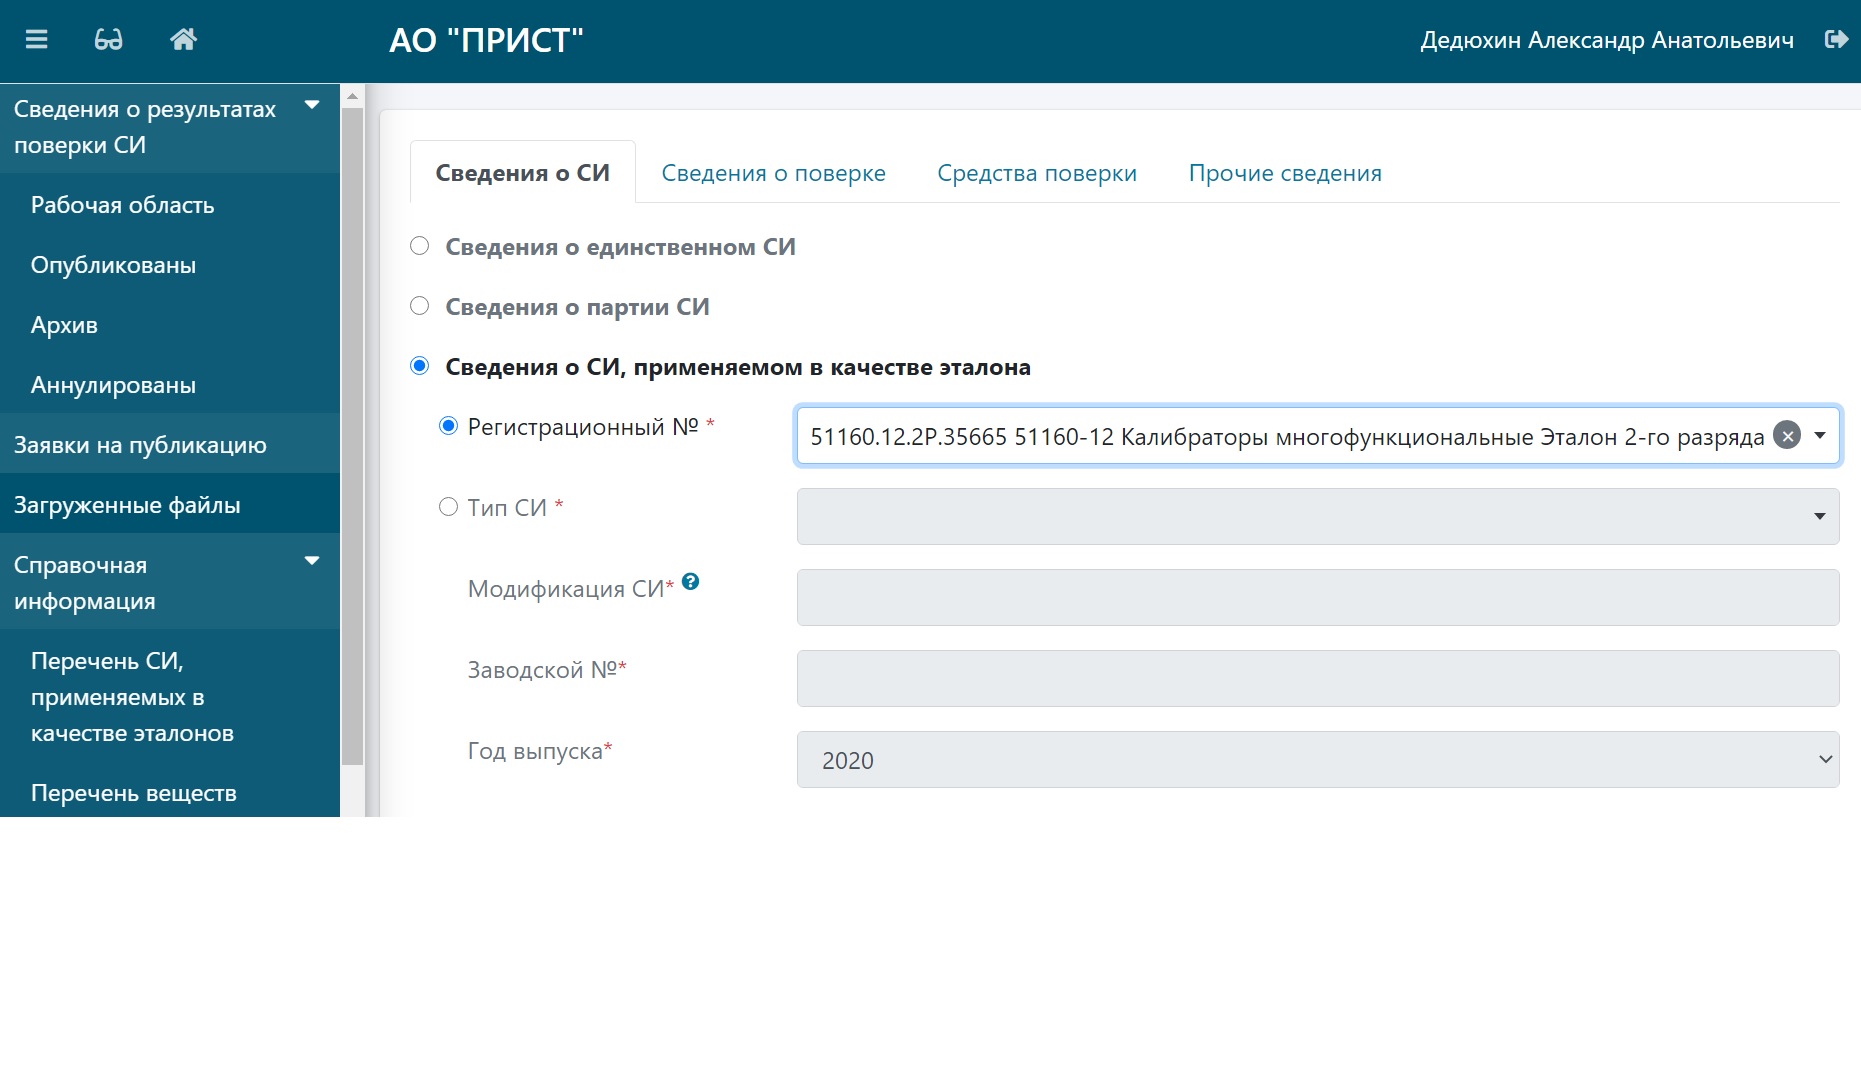Click the glasses accessibility icon

point(108,39)
